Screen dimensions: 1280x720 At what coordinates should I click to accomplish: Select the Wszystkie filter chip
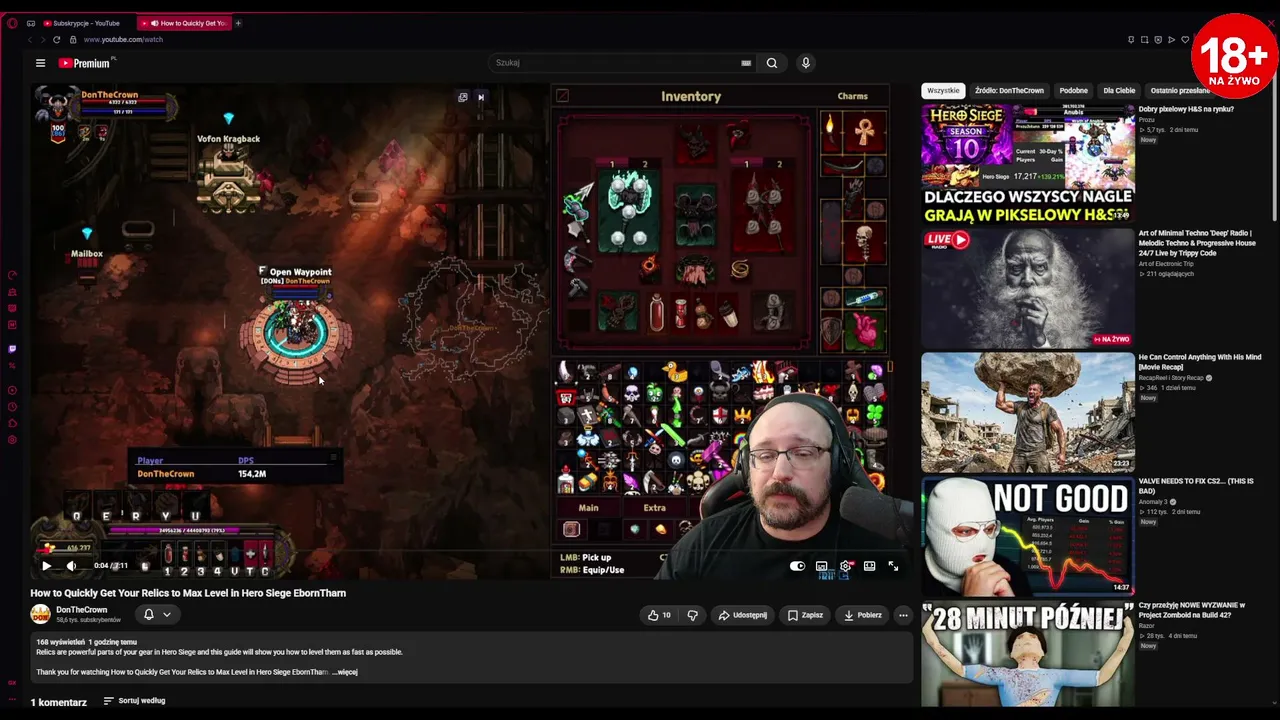(x=943, y=90)
